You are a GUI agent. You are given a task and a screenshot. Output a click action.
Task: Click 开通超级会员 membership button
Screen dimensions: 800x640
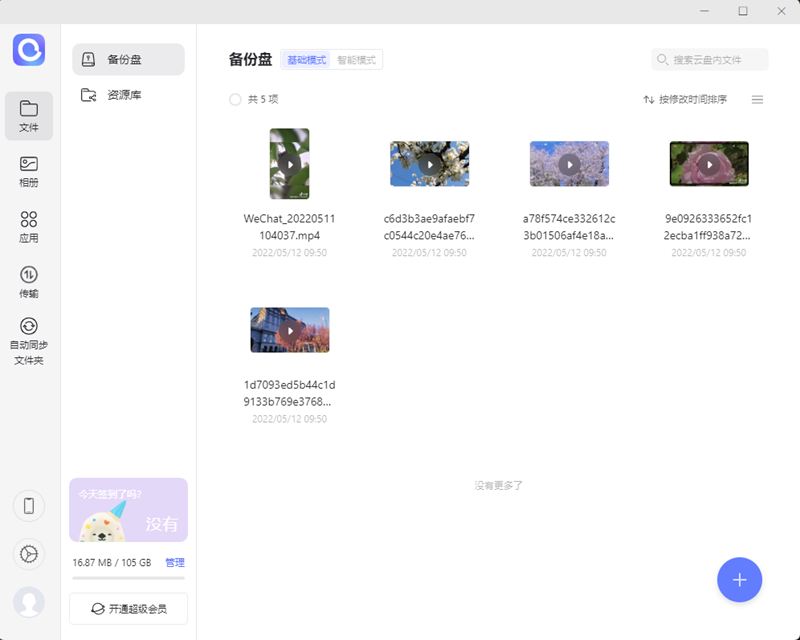(128, 608)
